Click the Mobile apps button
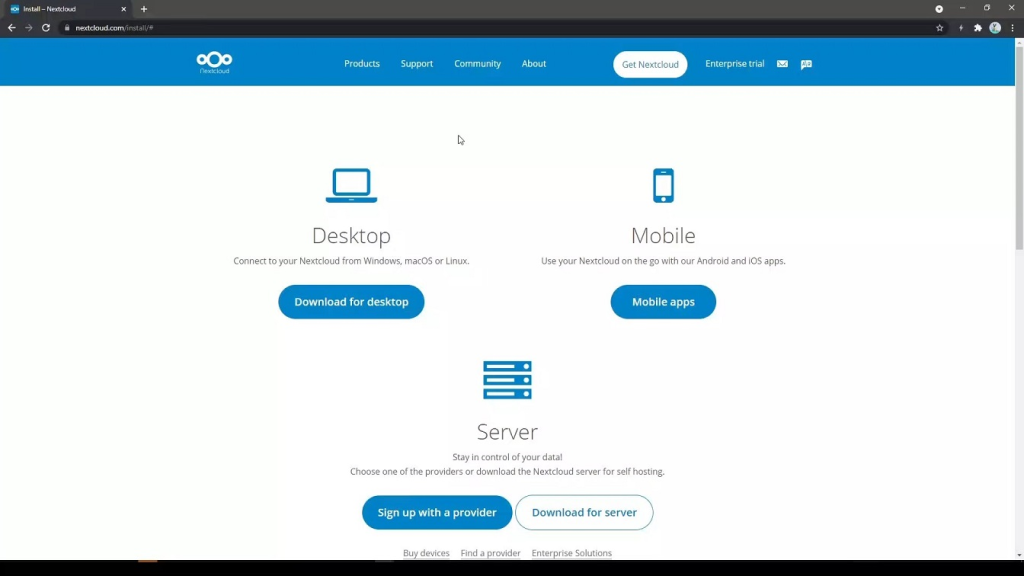 coord(663,302)
